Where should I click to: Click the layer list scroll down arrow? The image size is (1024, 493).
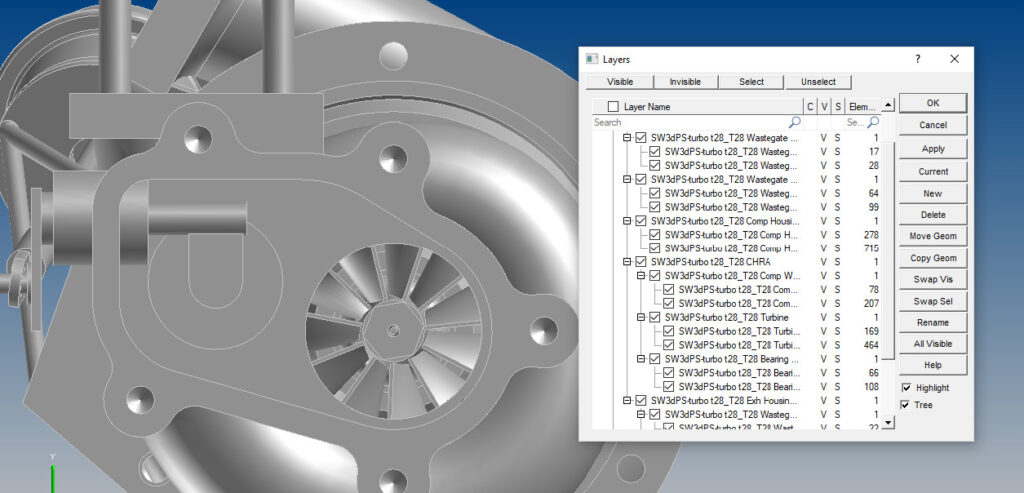[x=888, y=424]
